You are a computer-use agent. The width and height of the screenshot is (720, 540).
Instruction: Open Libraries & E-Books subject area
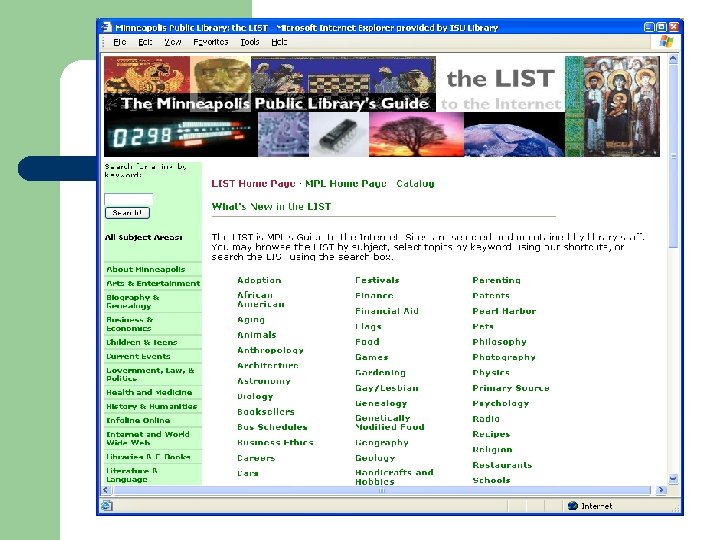pyautogui.click(x=148, y=457)
